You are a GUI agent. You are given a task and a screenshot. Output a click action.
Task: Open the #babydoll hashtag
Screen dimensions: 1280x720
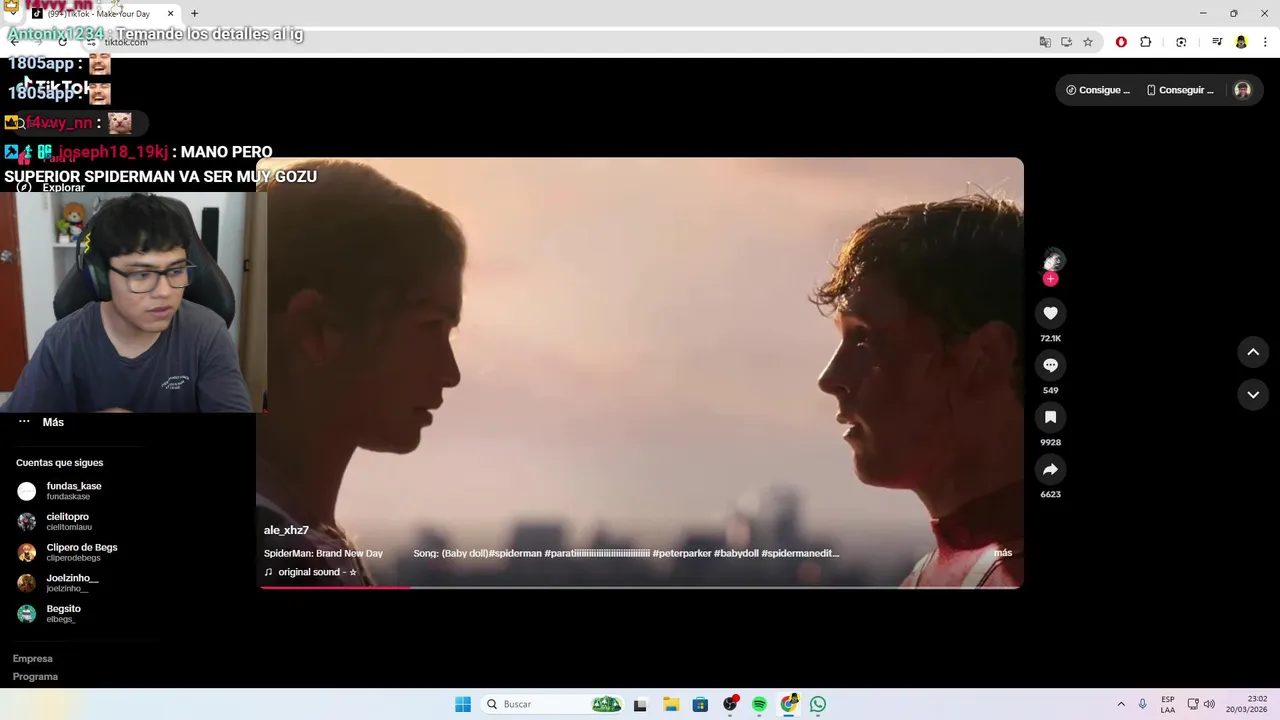click(737, 553)
